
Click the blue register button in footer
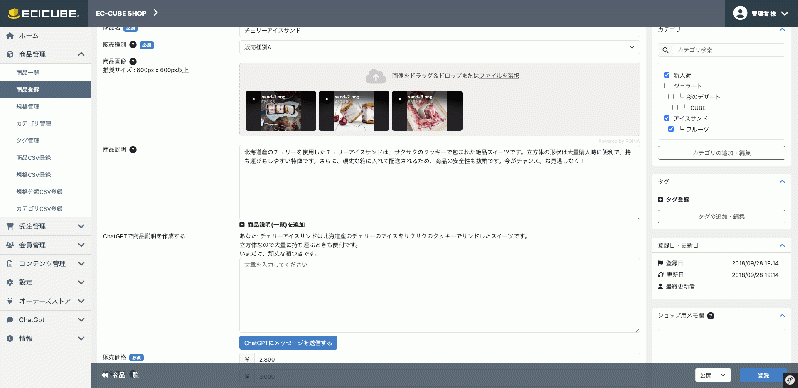pos(763,375)
